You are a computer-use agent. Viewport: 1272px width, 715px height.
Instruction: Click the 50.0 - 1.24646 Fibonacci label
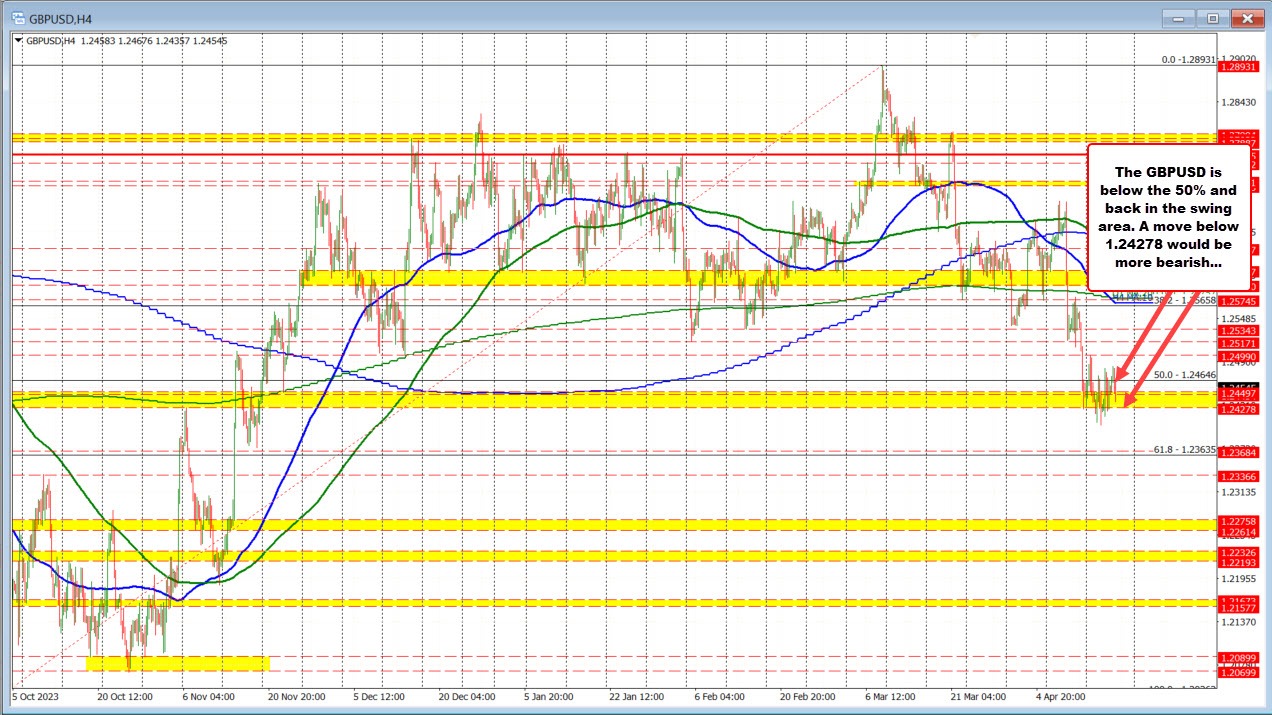[x=1184, y=375]
